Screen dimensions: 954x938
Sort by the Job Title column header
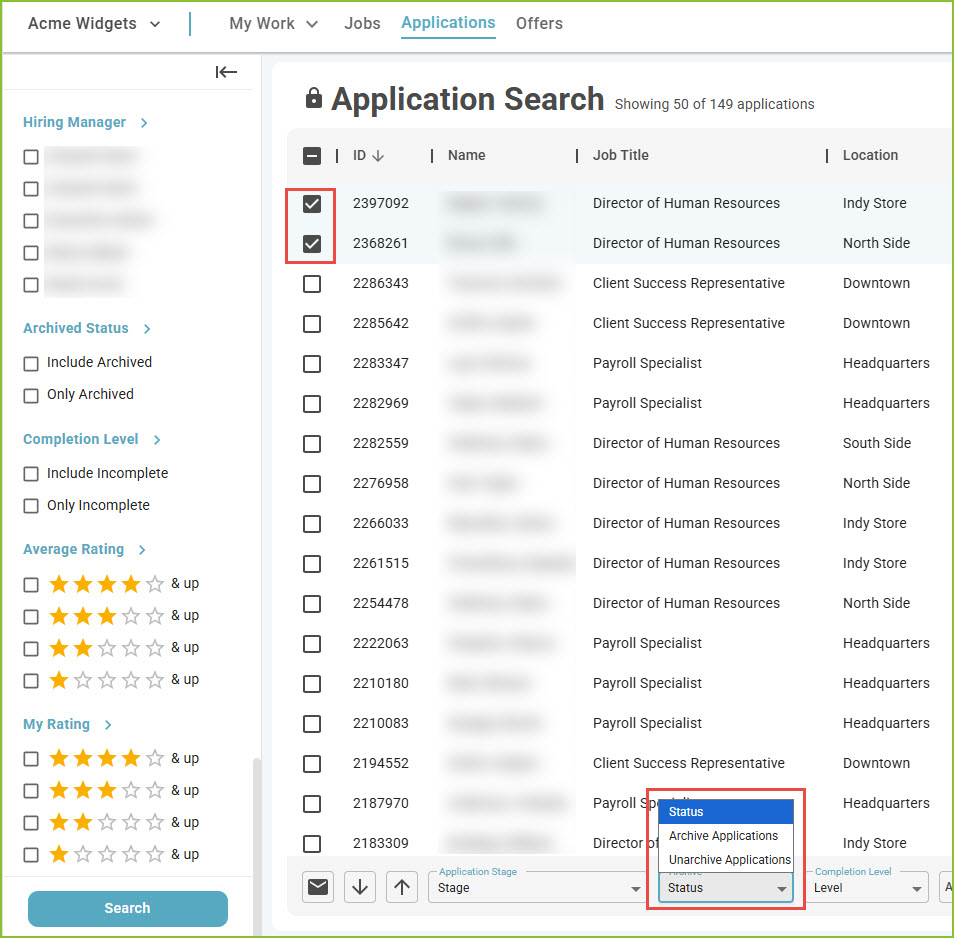[x=621, y=156]
